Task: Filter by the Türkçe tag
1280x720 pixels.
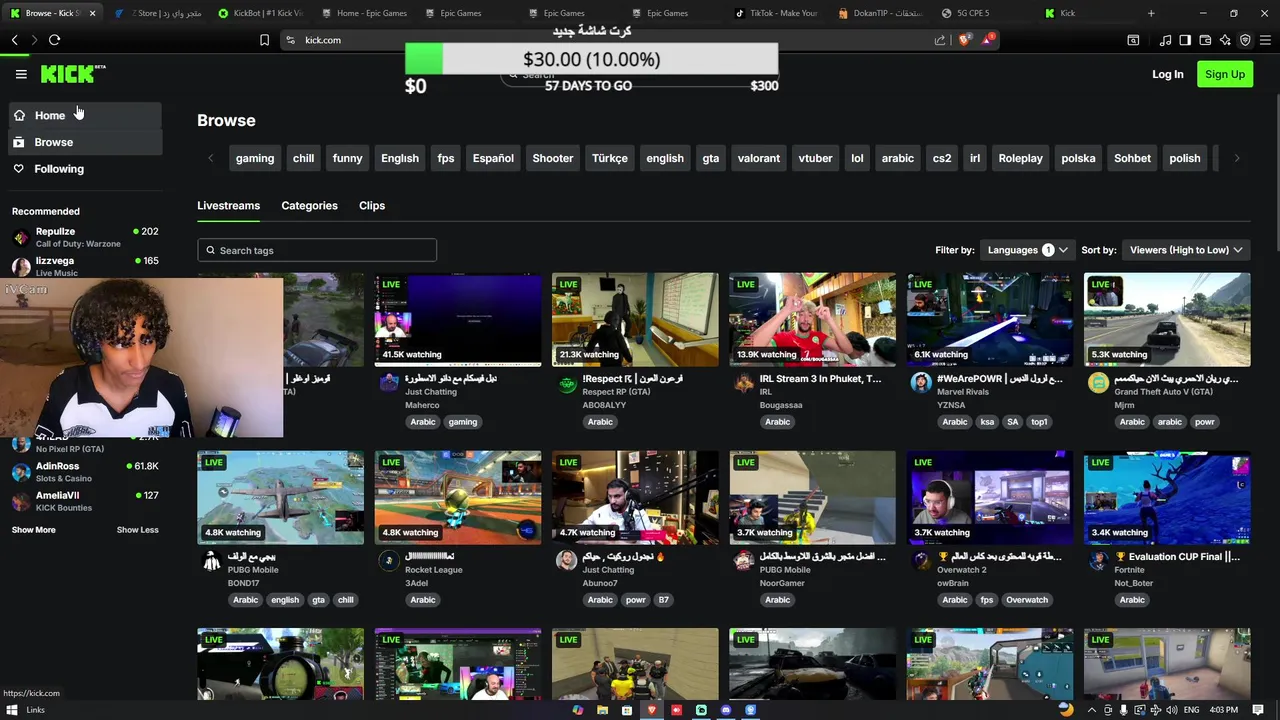Action: 609,158
